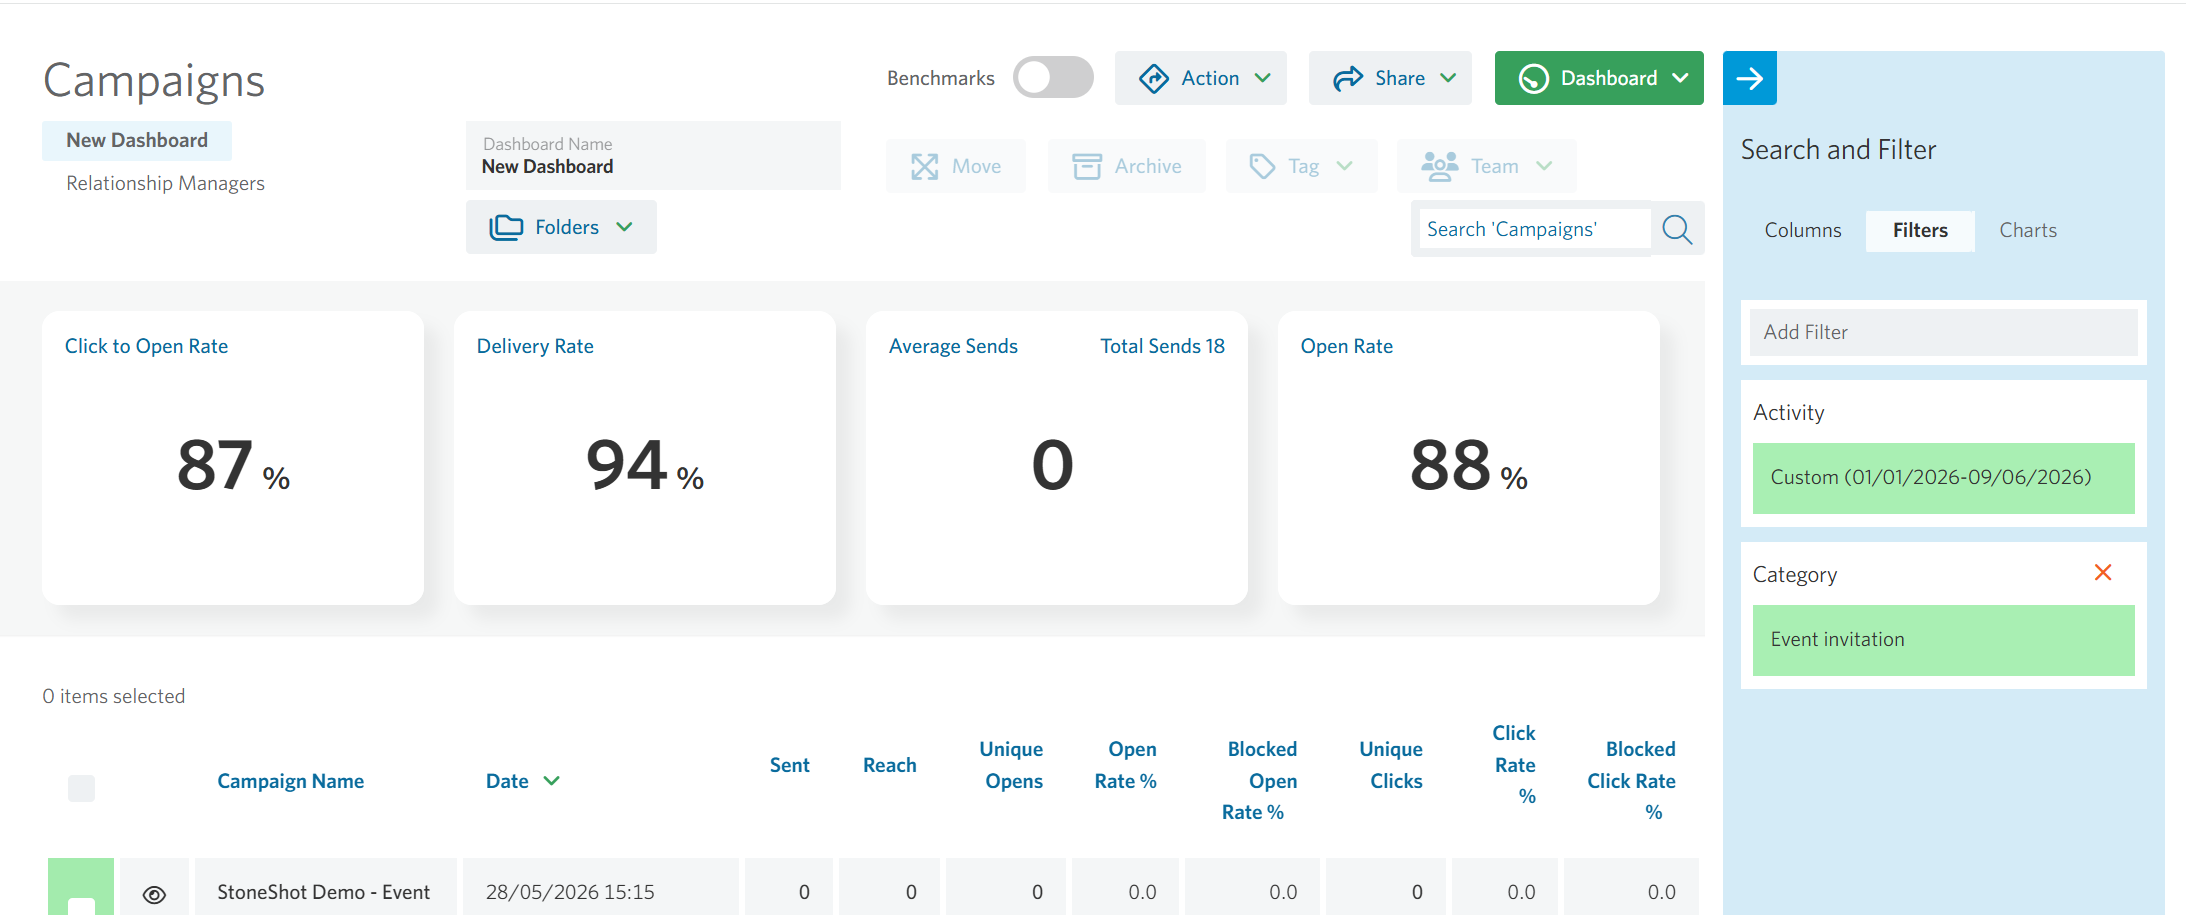
Task: Select Relationship Managers dashboard
Action: click(165, 183)
